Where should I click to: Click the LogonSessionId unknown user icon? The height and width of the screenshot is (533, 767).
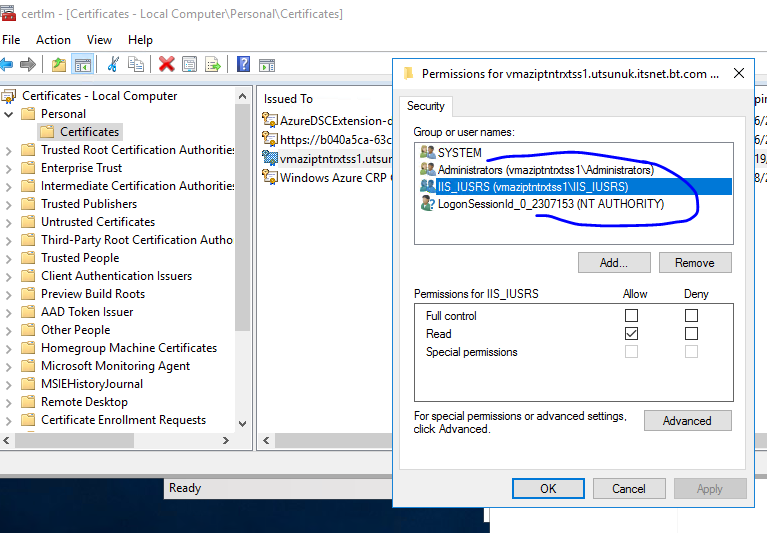point(428,203)
